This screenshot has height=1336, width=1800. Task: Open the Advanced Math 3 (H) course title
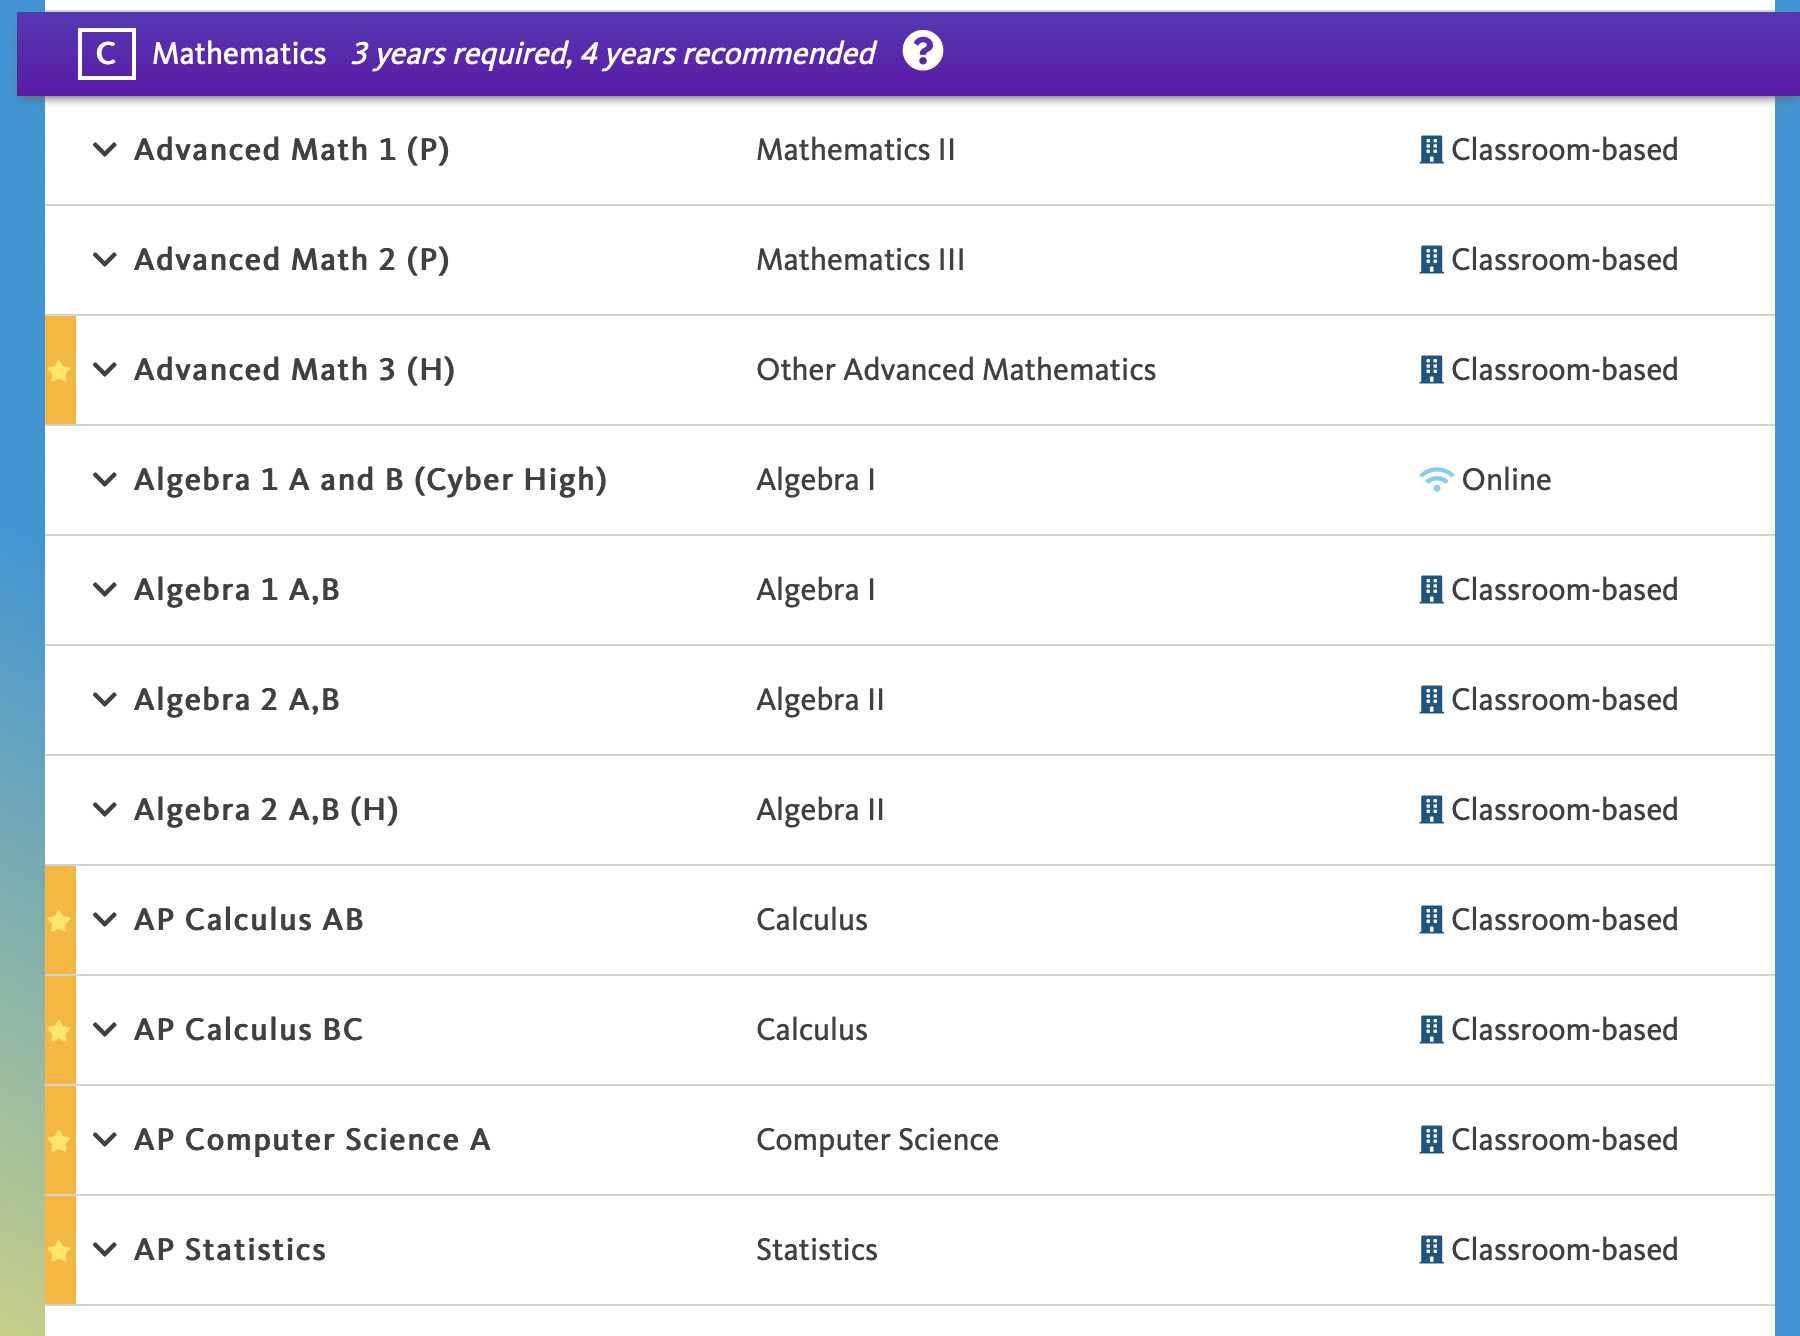pyautogui.click(x=295, y=370)
